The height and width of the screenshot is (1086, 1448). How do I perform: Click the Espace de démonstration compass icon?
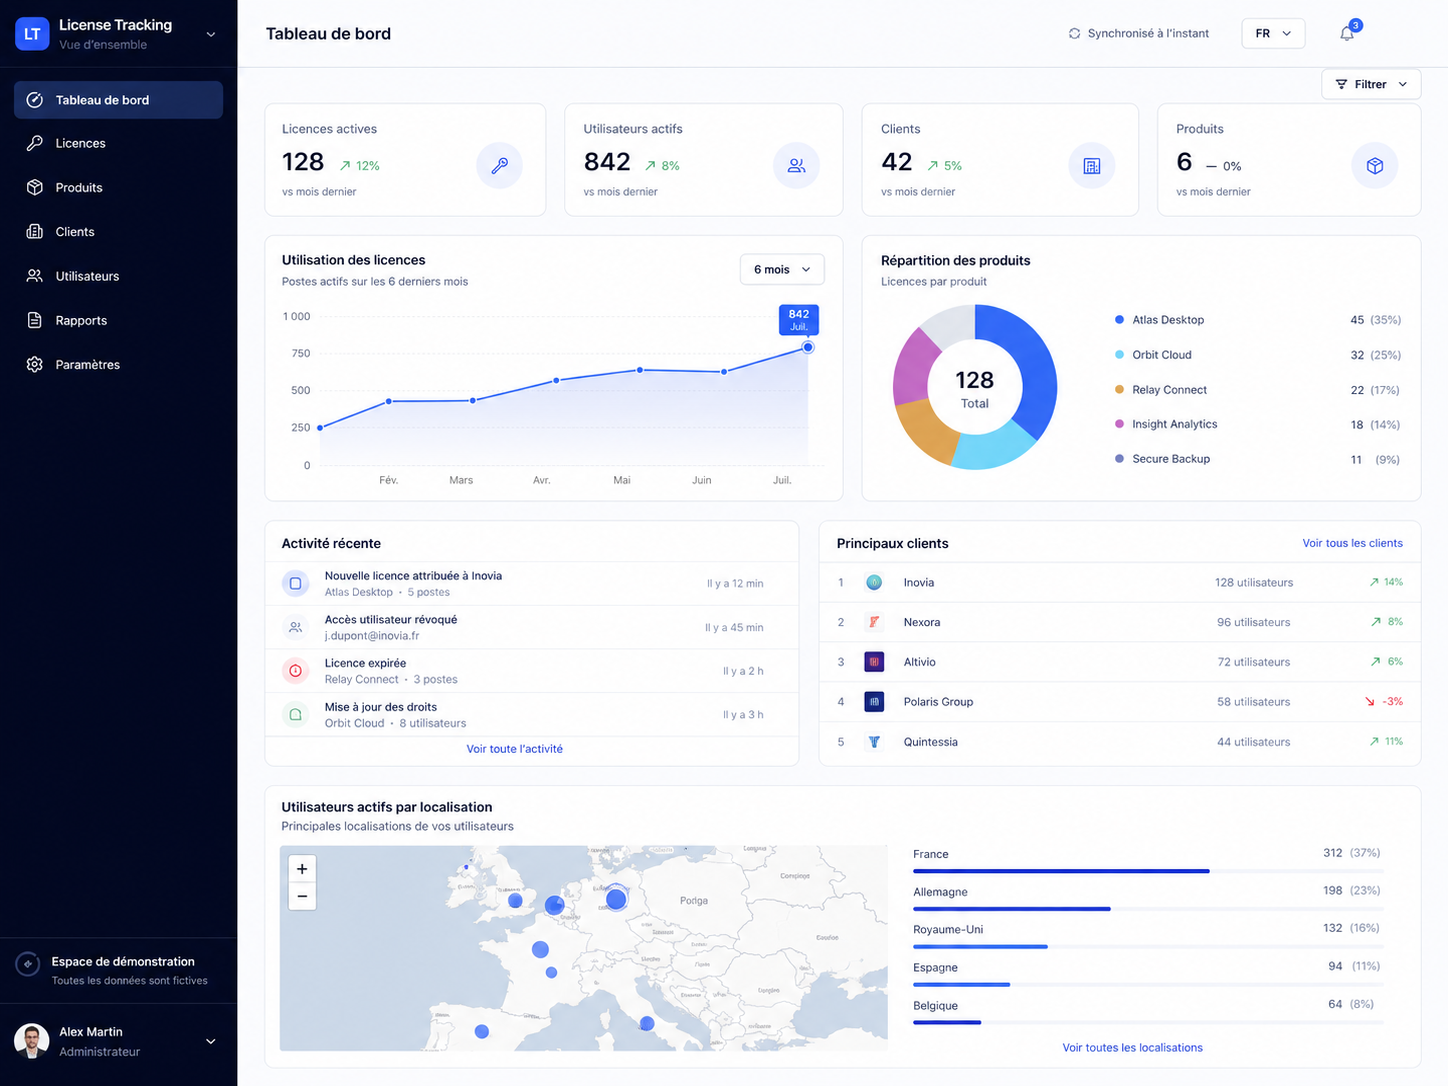[28, 964]
